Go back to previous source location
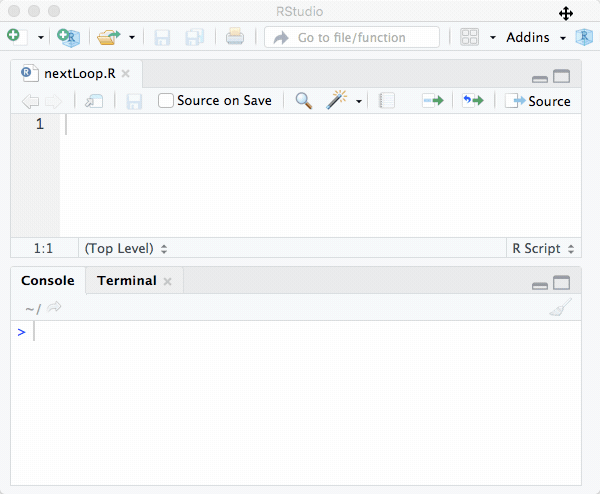The height and width of the screenshot is (494, 600). [x=30, y=101]
